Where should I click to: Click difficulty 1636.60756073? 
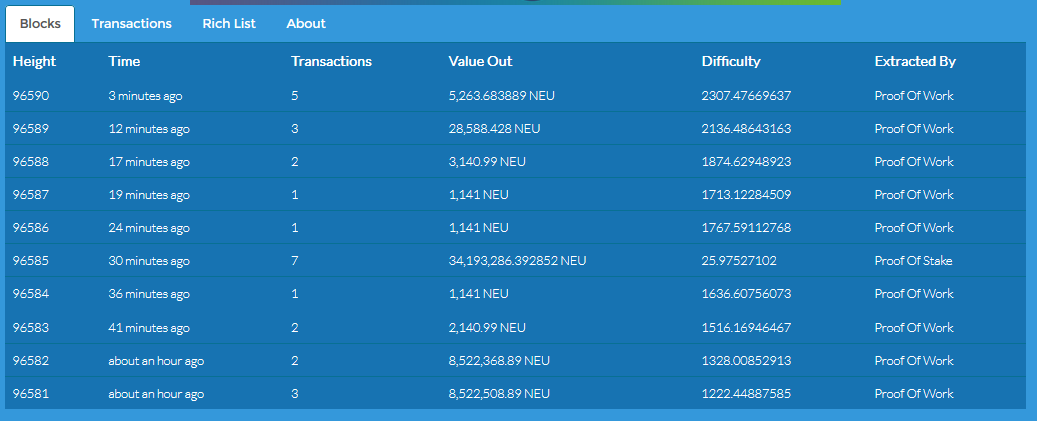pos(746,294)
